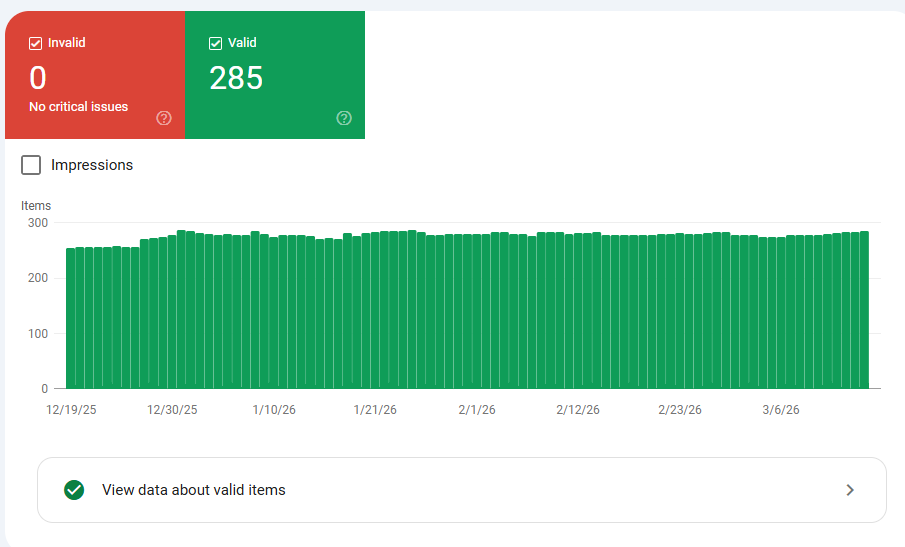Click the 200 y-axis label
This screenshot has width=905, height=547.
[38, 278]
